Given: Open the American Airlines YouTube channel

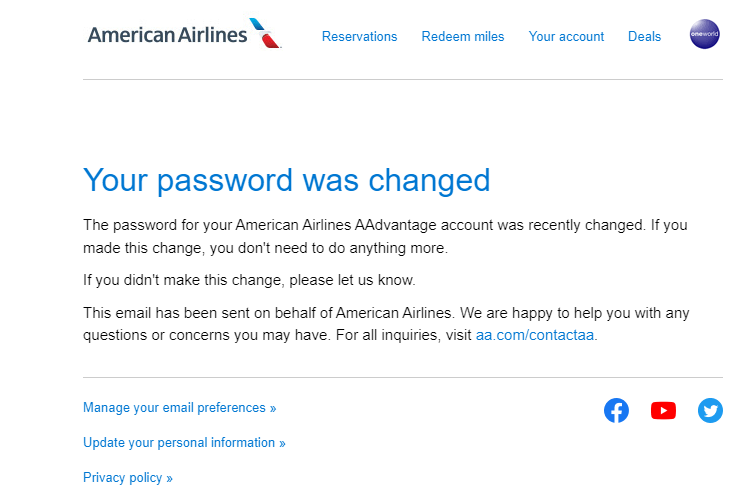Looking at the screenshot, I should tap(663, 410).
